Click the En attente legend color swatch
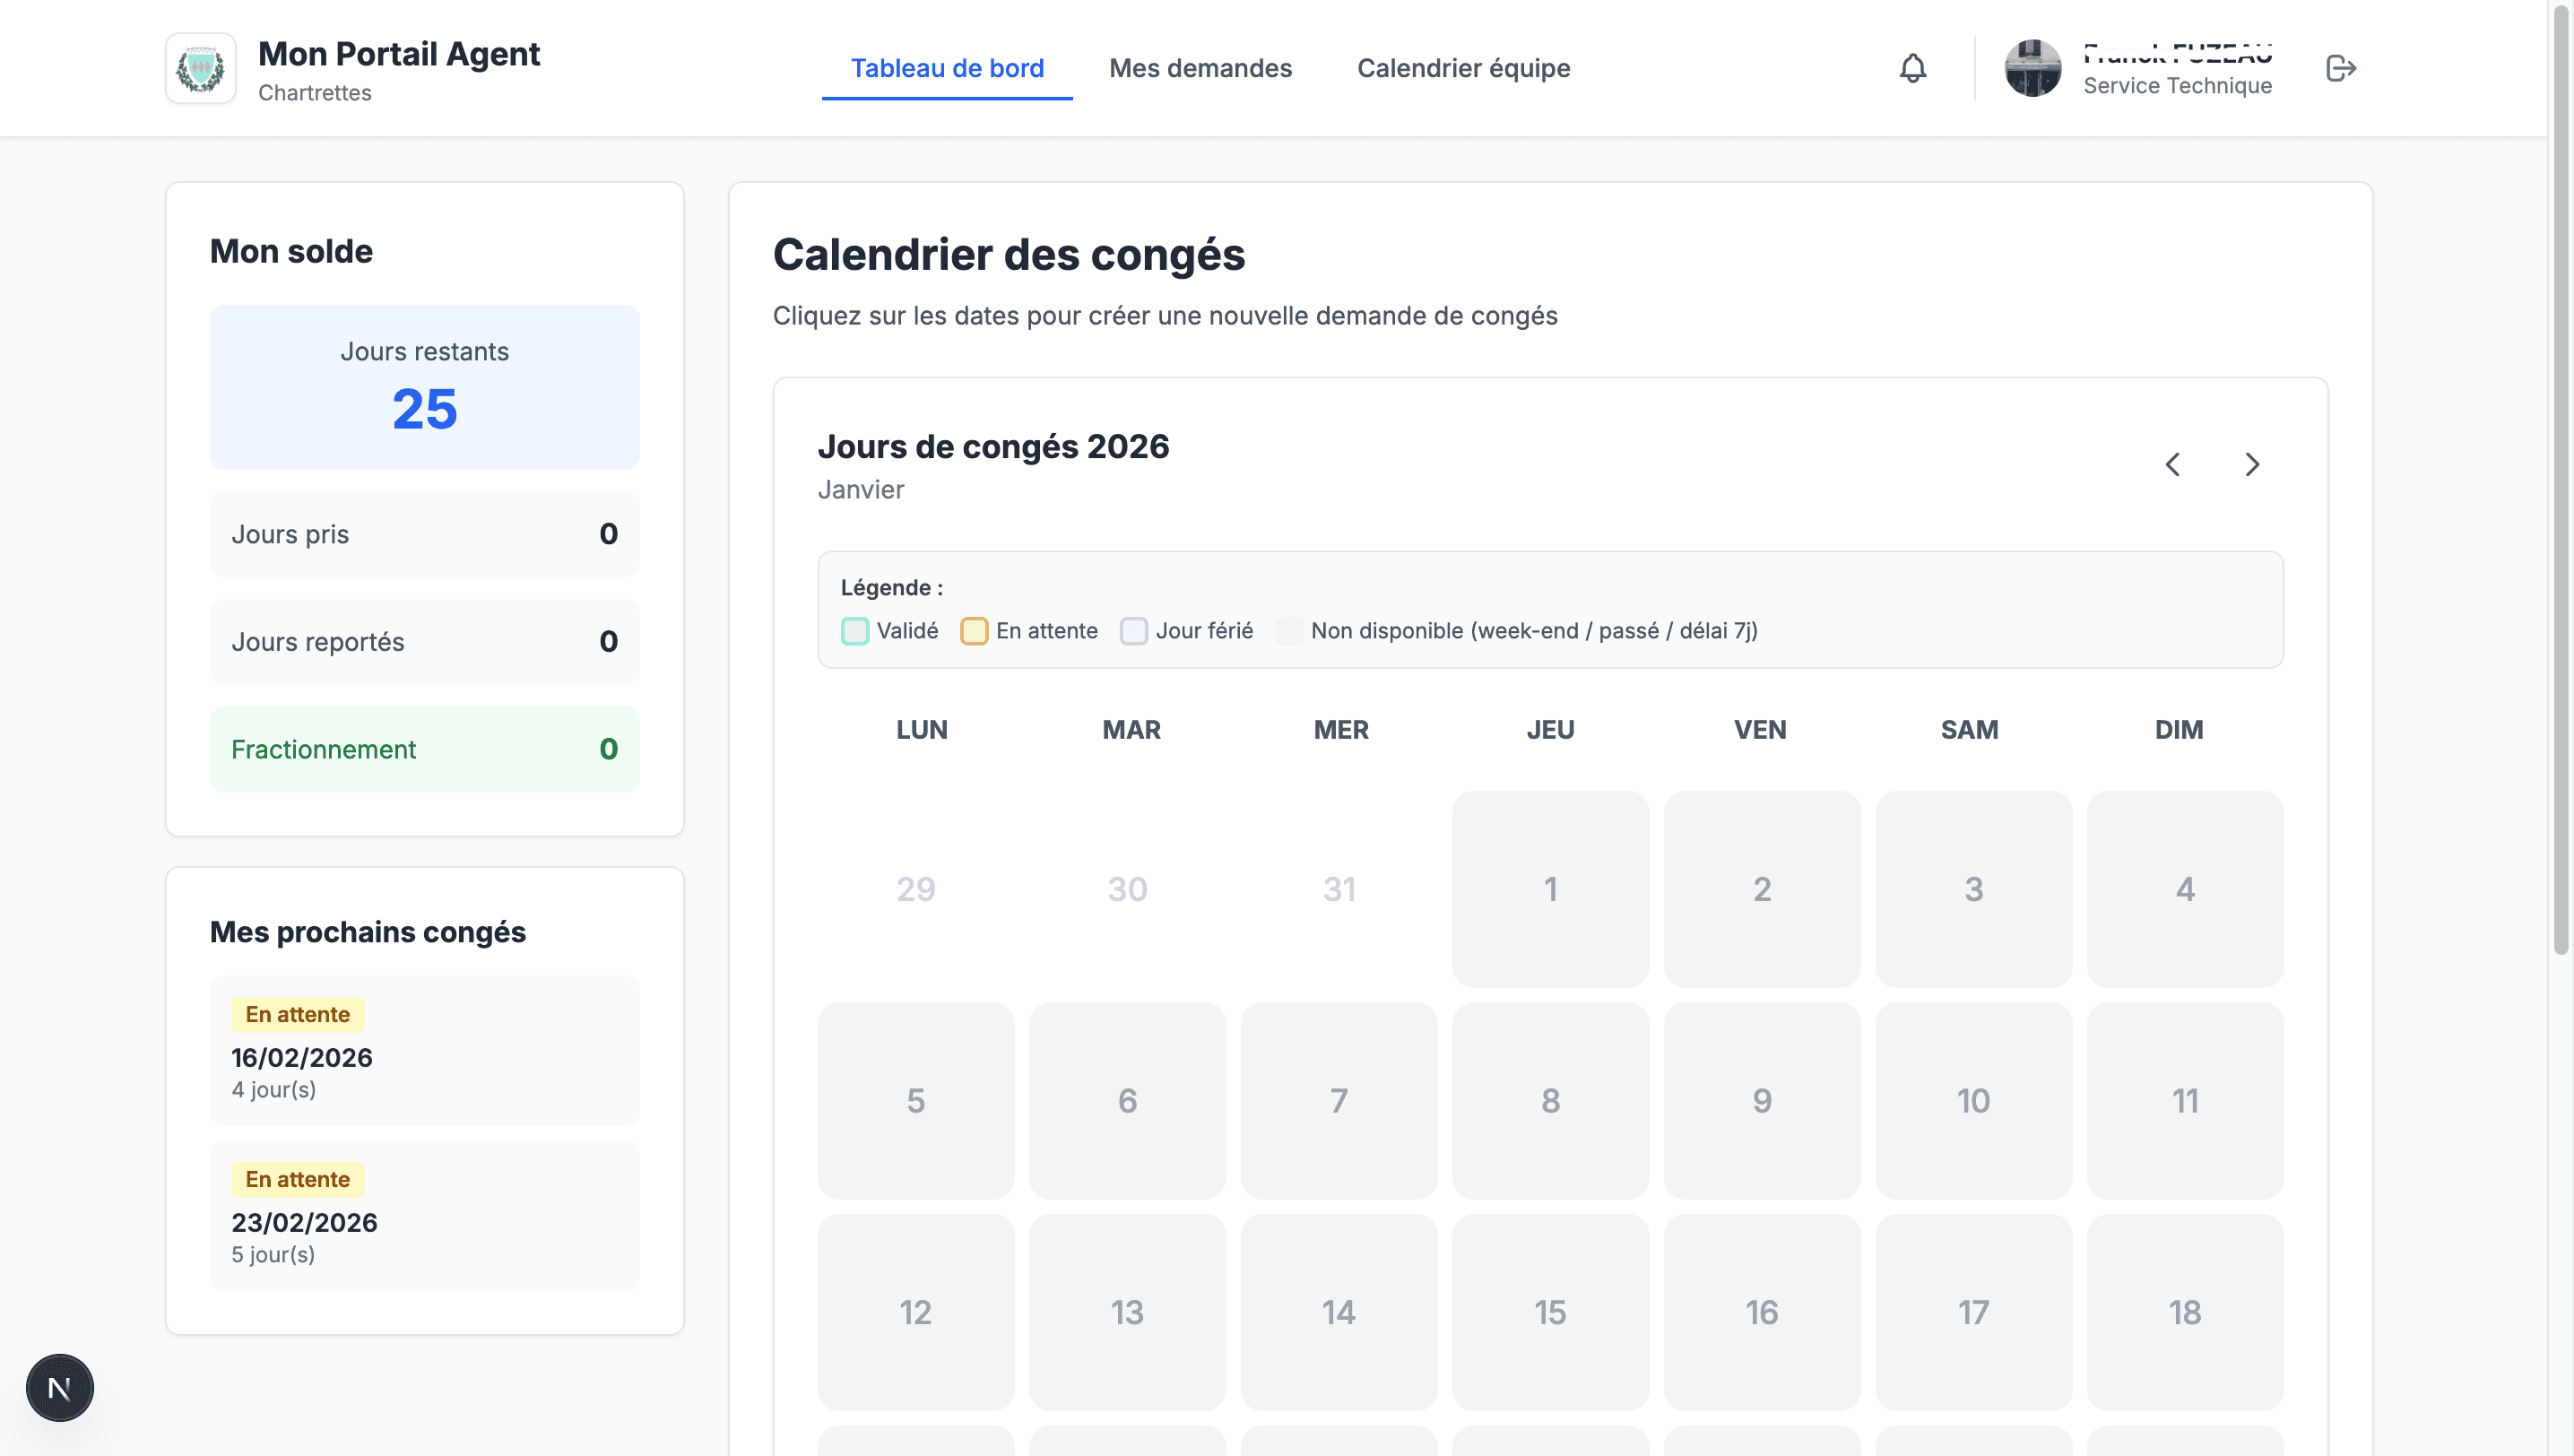The image size is (2574, 1456). coord(974,631)
